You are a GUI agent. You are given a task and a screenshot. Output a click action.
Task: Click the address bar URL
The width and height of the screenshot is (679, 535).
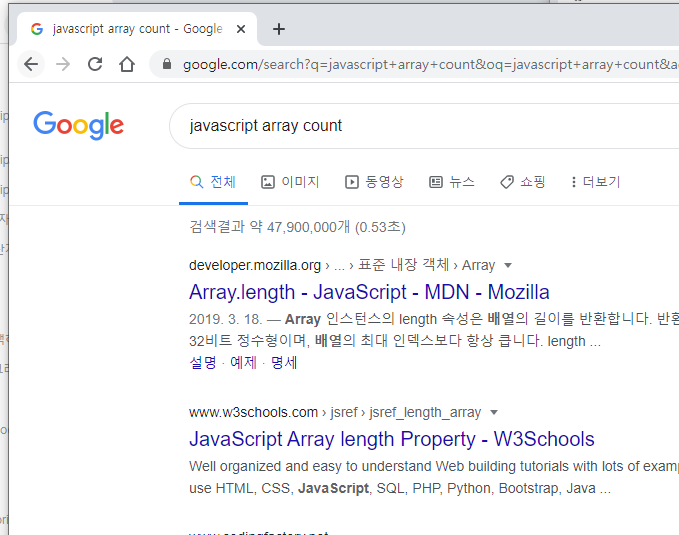tap(430, 65)
